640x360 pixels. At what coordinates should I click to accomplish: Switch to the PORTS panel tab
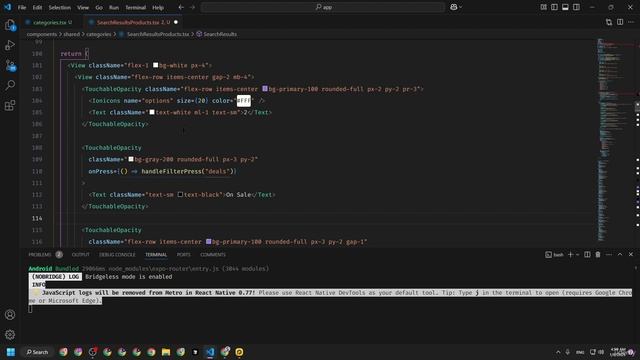tap(184, 255)
